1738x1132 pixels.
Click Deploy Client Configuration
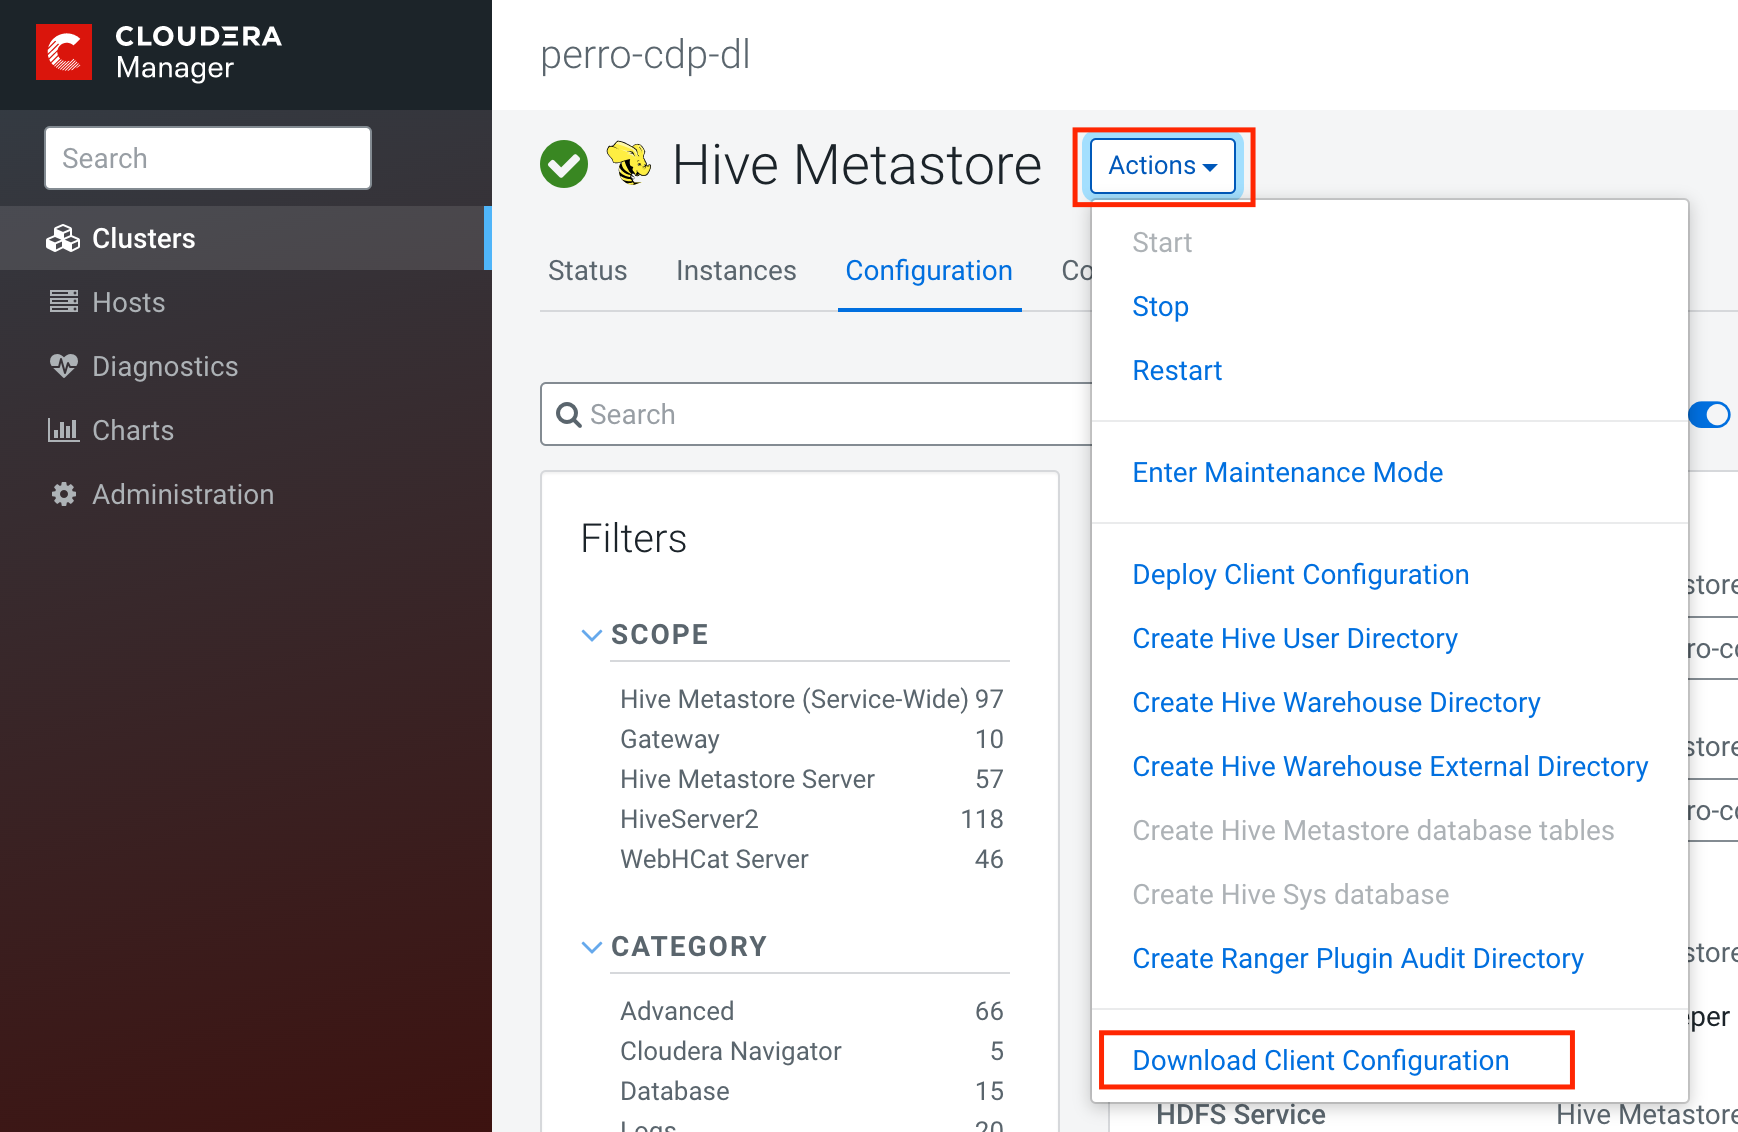1300,574
